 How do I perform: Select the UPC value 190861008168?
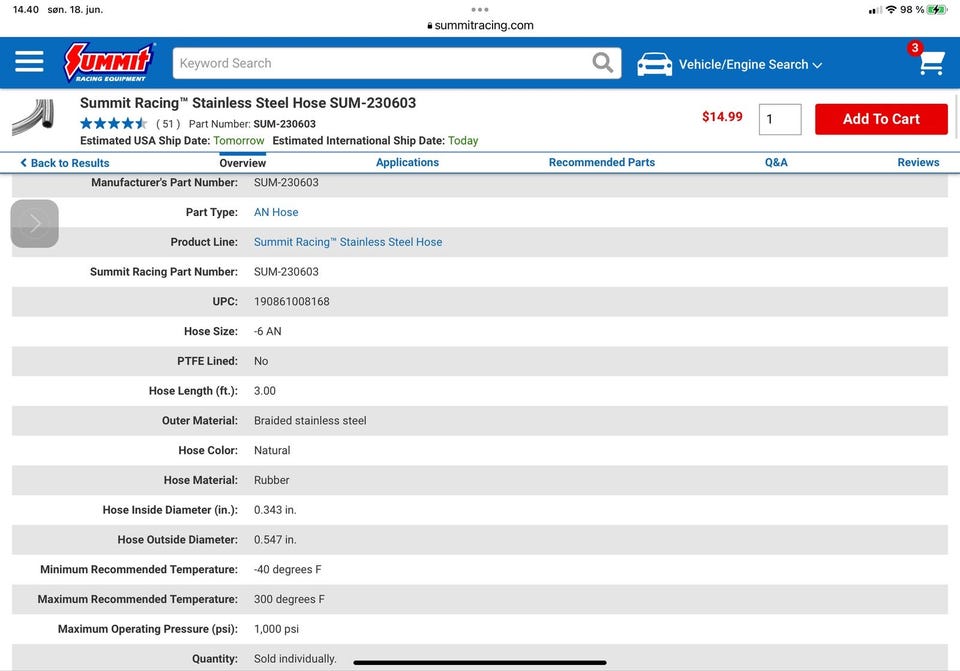(x=291, y=302)
